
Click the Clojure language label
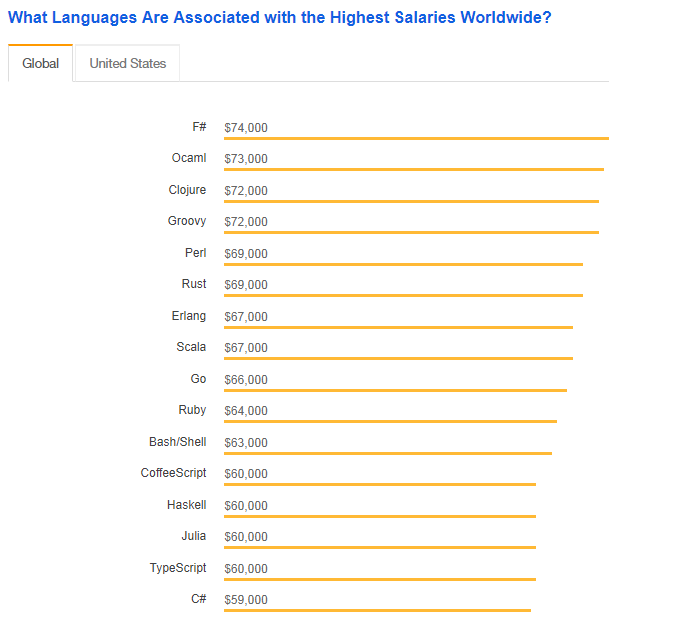(187, 190)
